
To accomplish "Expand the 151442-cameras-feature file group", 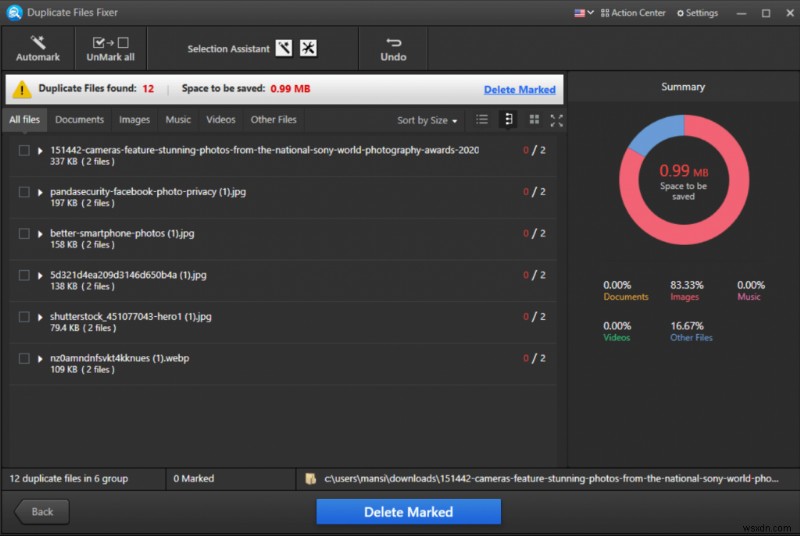I will 40,150.
